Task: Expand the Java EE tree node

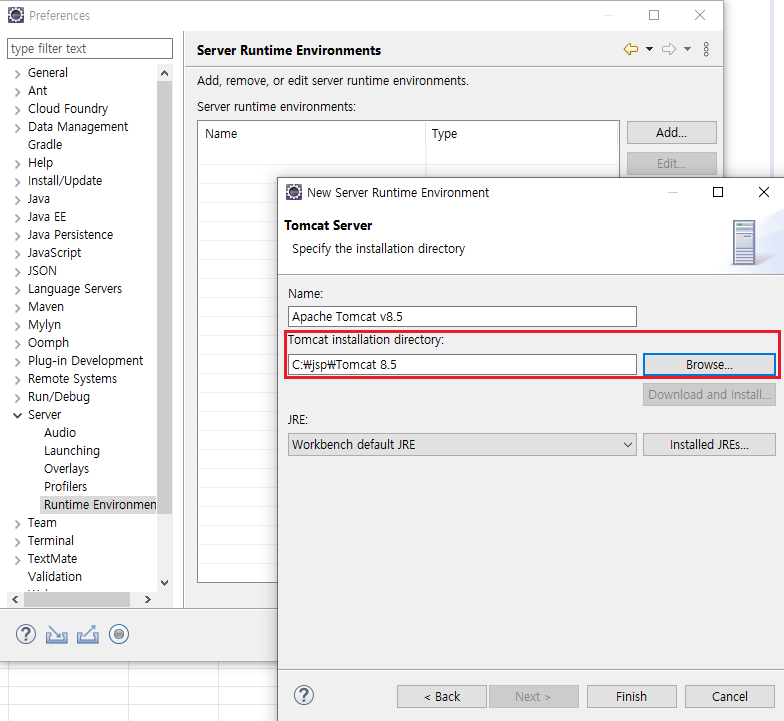Action: pyautogui.click(x=18, y=218)
